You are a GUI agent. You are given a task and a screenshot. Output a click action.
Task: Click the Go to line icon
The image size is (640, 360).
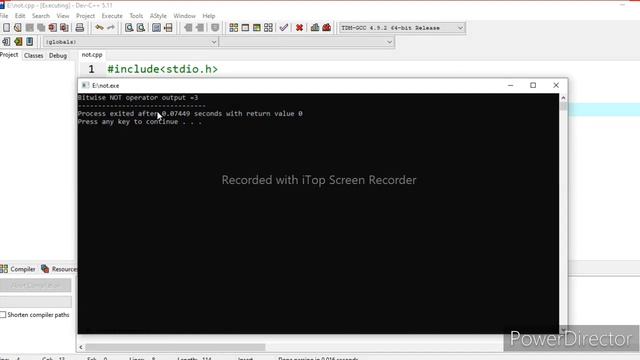tap(168, 28)
